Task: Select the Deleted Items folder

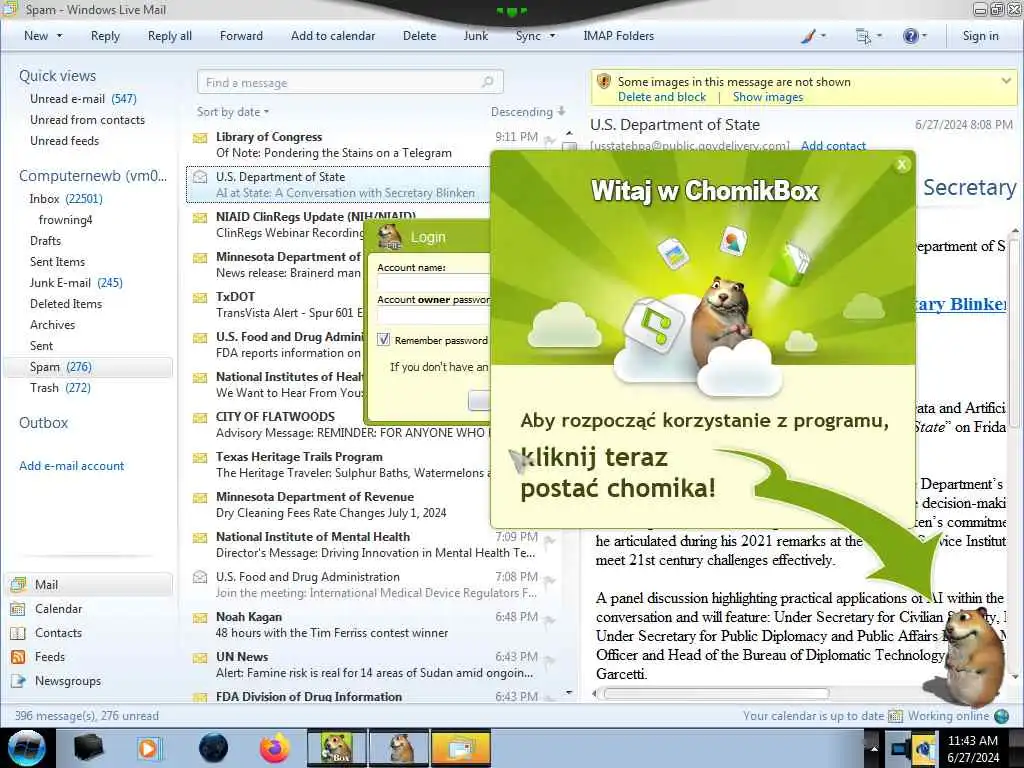Action: [x=66, y=304]
